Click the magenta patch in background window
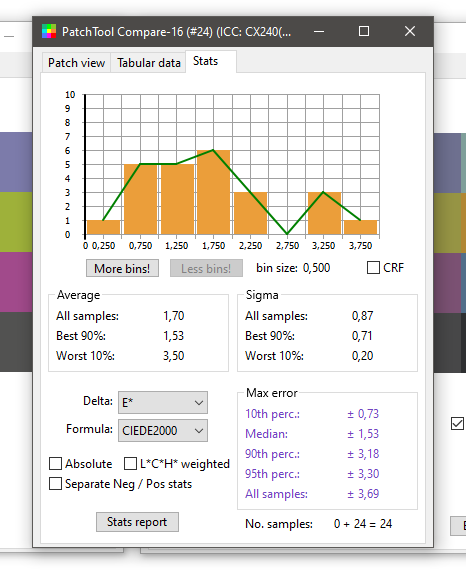 (x=16, y=282)
